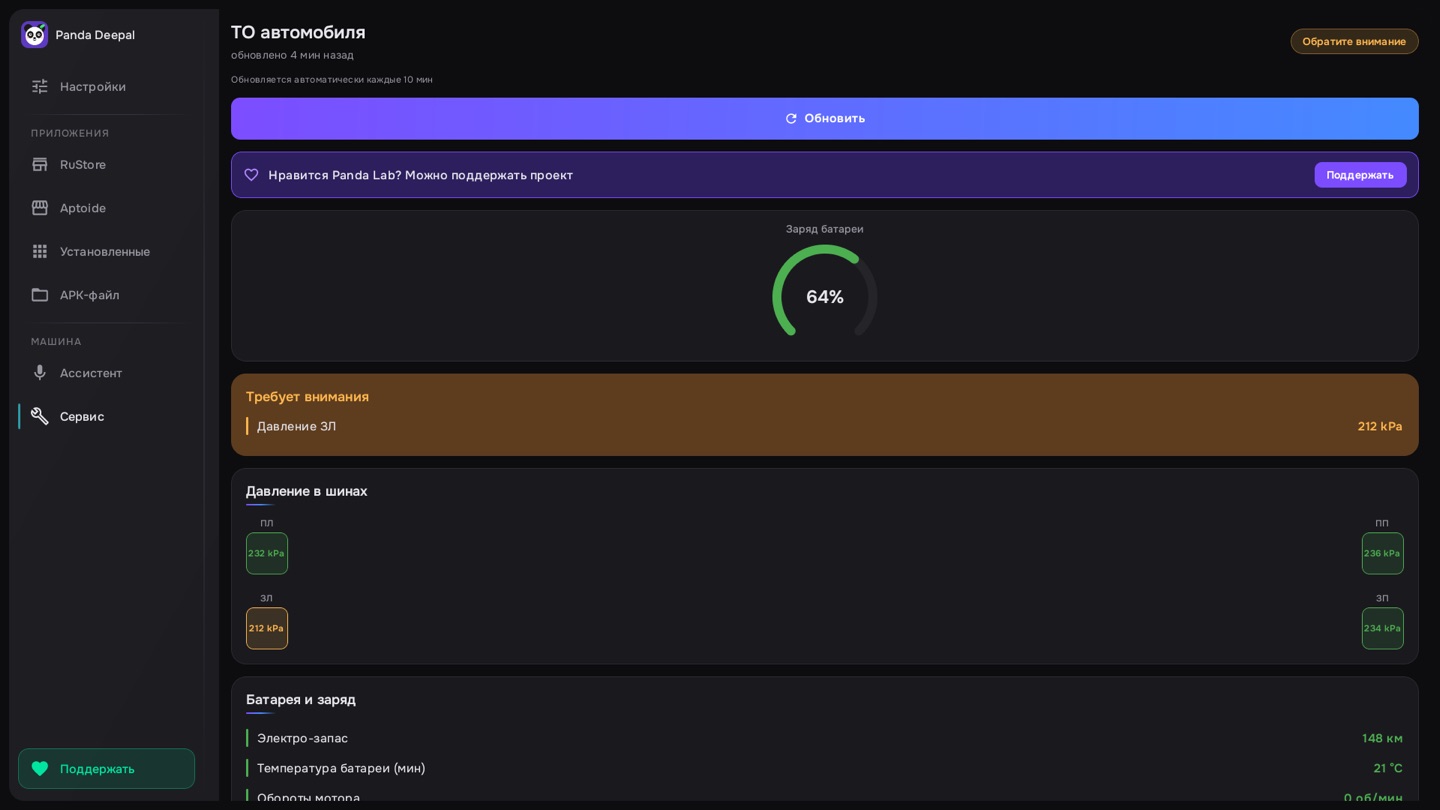This screenshot has height=810, width=1440.
Task: Click the Ассистент microphone icon
Action: tap(40, 373)
